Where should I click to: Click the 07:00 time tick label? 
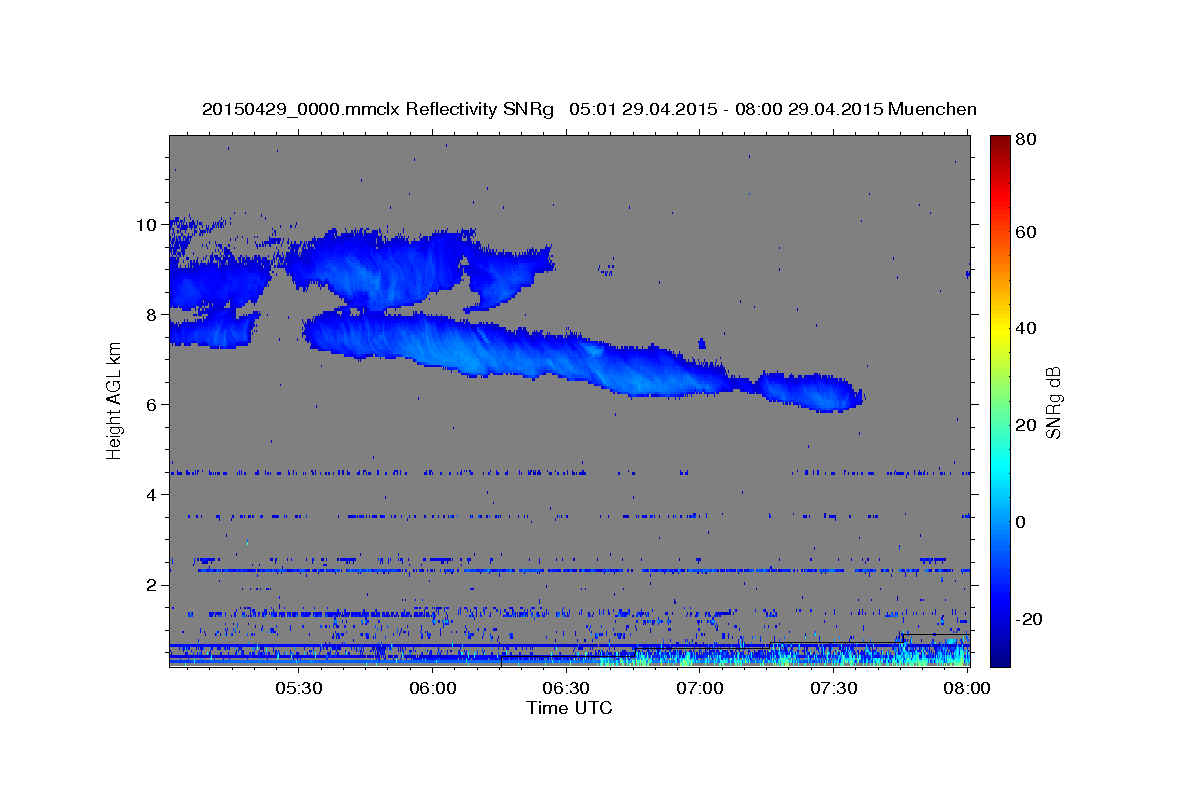[x=700, y=688]
